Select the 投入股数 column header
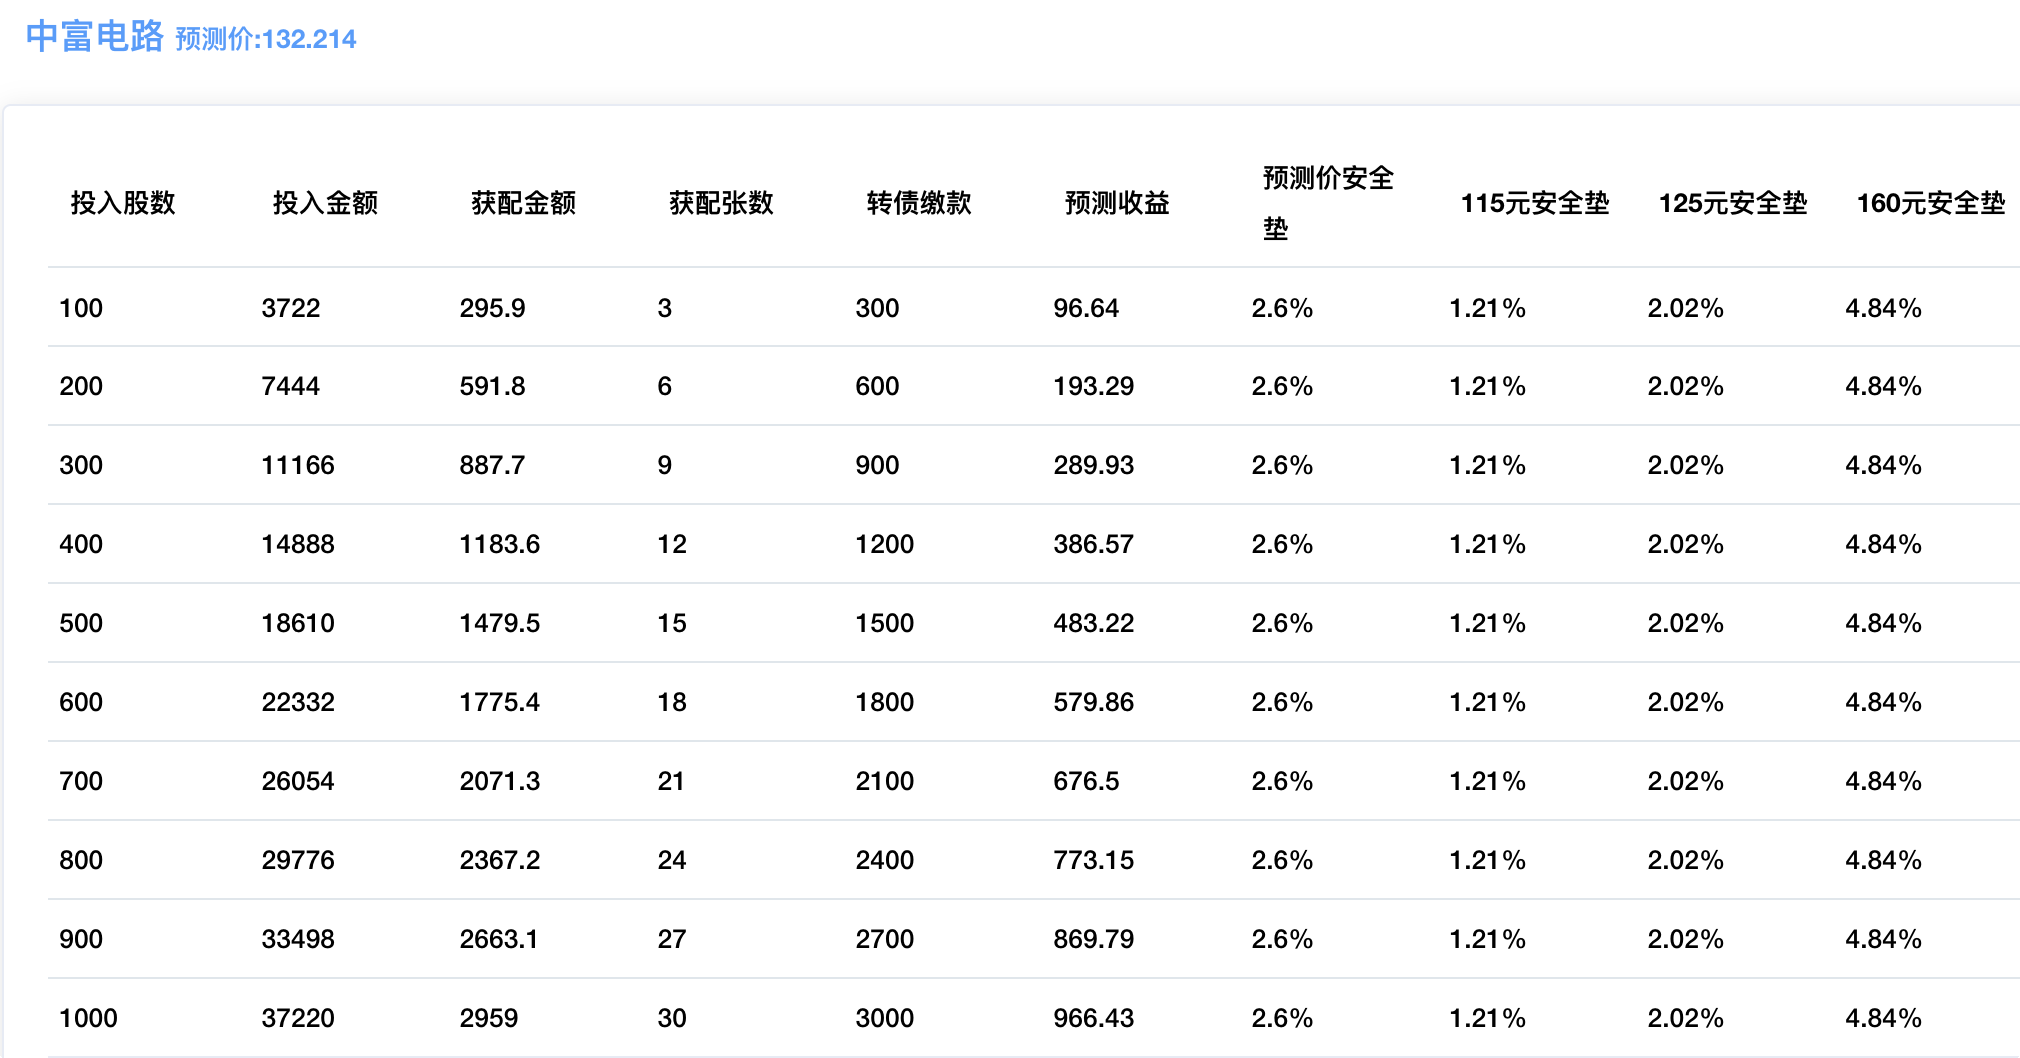 pos(123,203)
